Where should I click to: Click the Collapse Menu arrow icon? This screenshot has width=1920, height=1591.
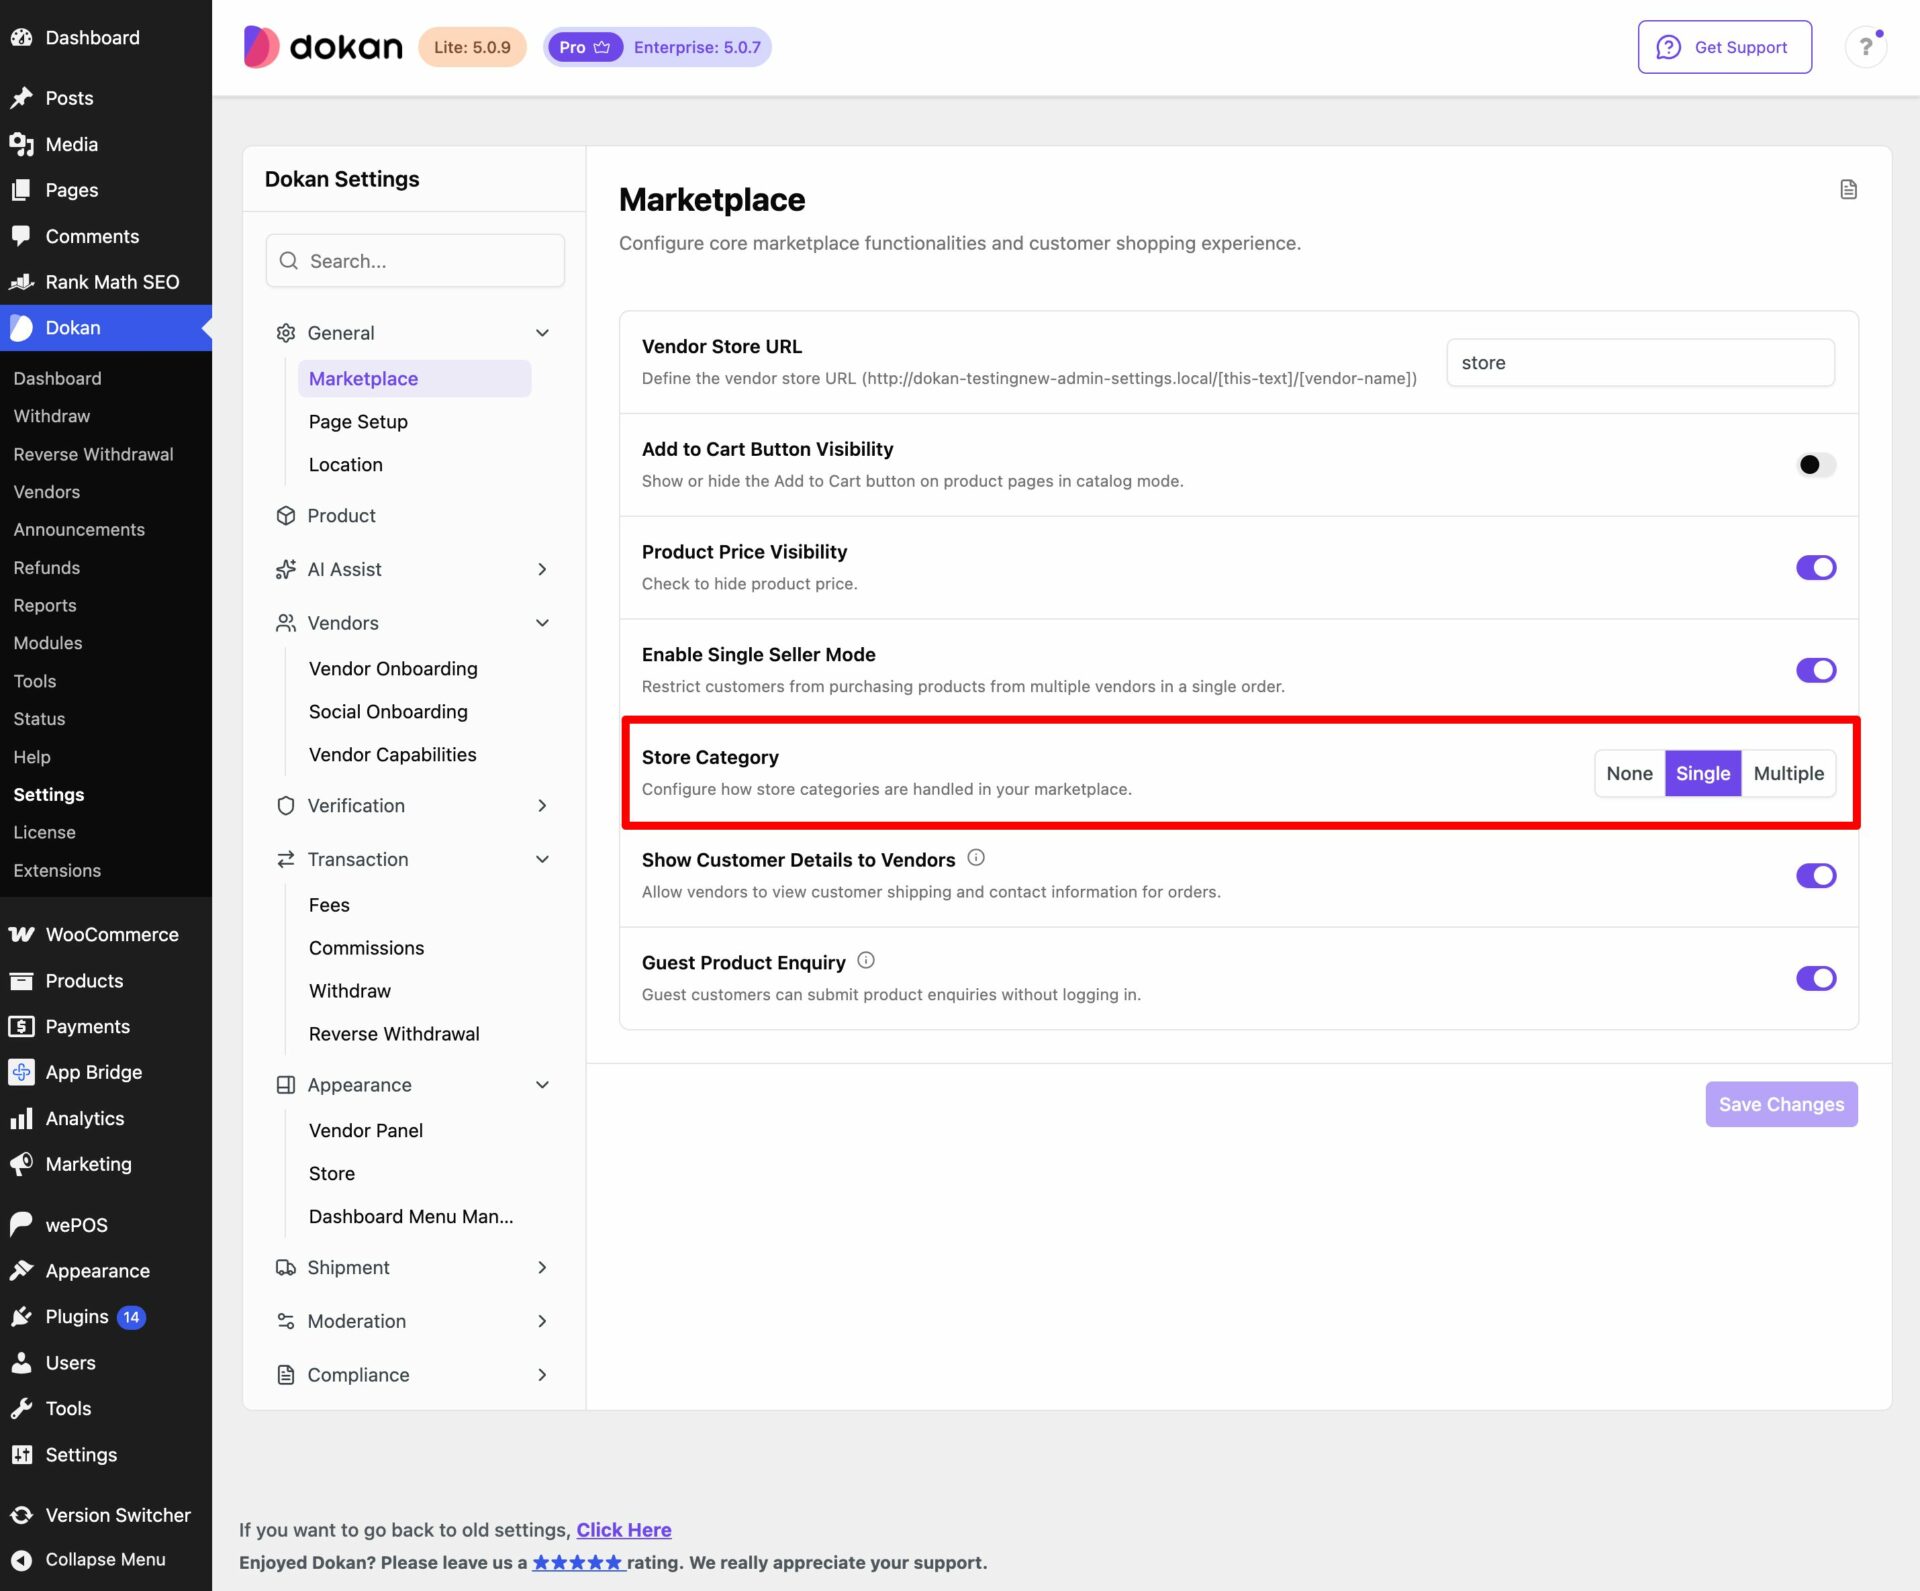point(21,1559)
